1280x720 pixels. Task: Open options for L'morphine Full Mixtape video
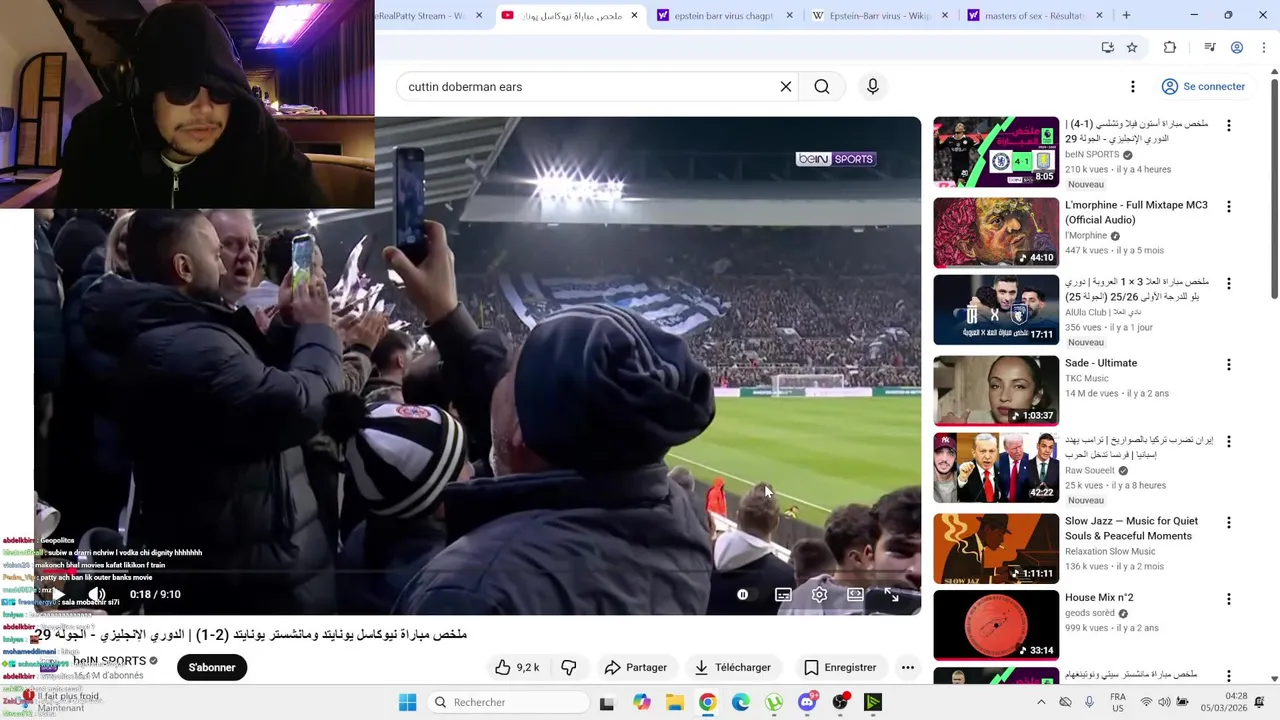1229,207
